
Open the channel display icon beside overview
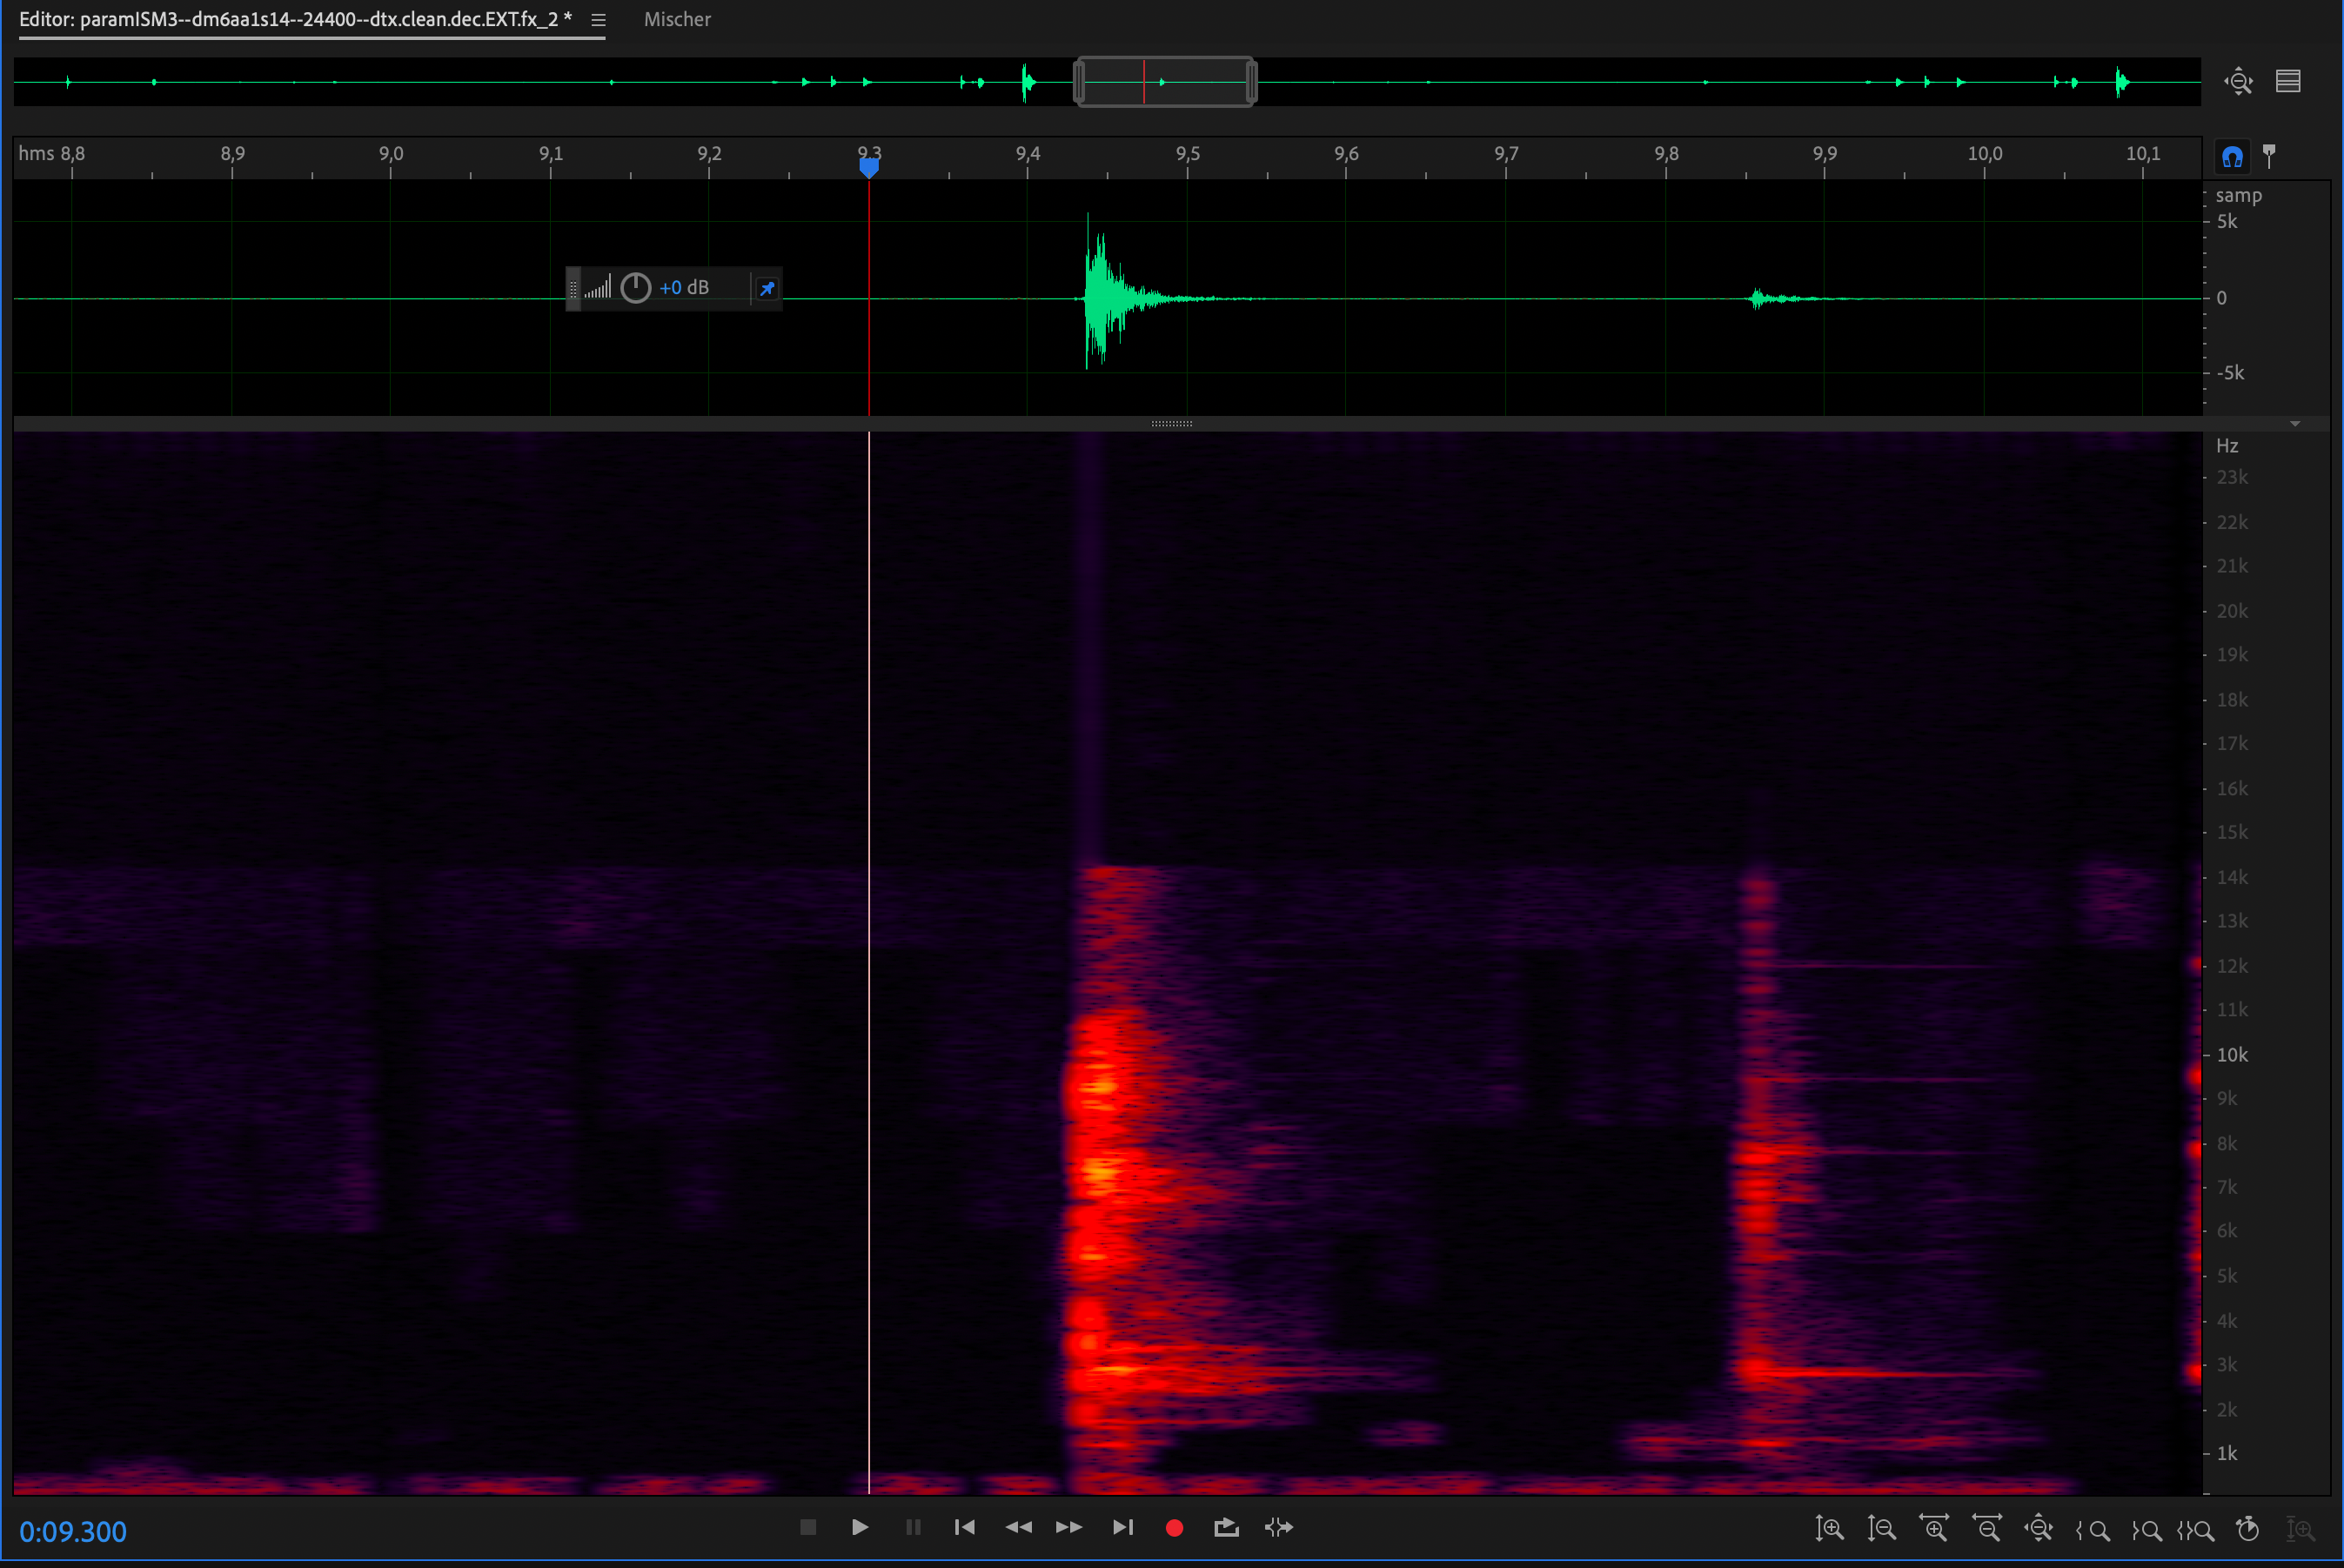[2288, 81]
